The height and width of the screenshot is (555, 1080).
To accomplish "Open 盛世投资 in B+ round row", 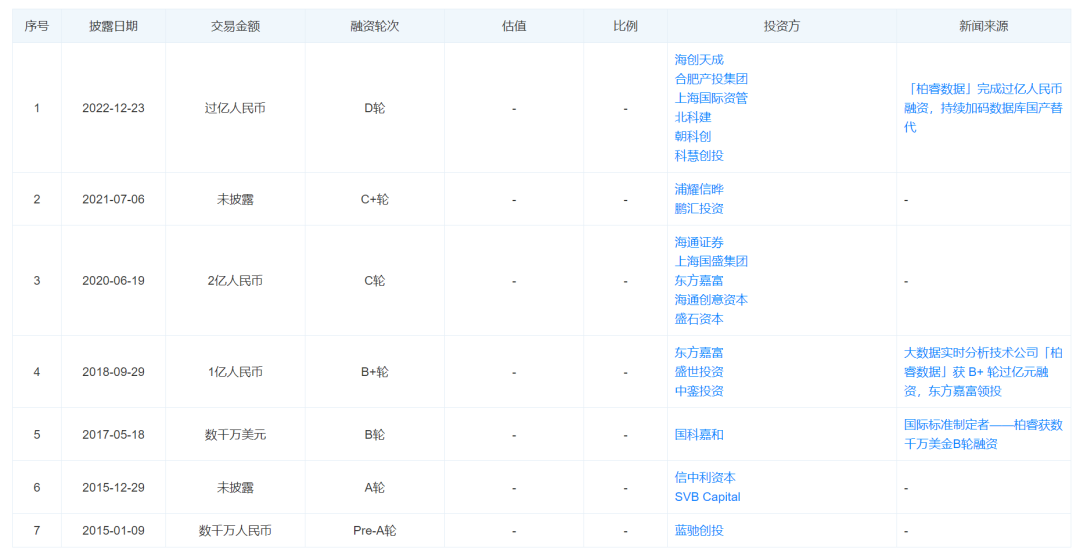I will tap(699, 372).
